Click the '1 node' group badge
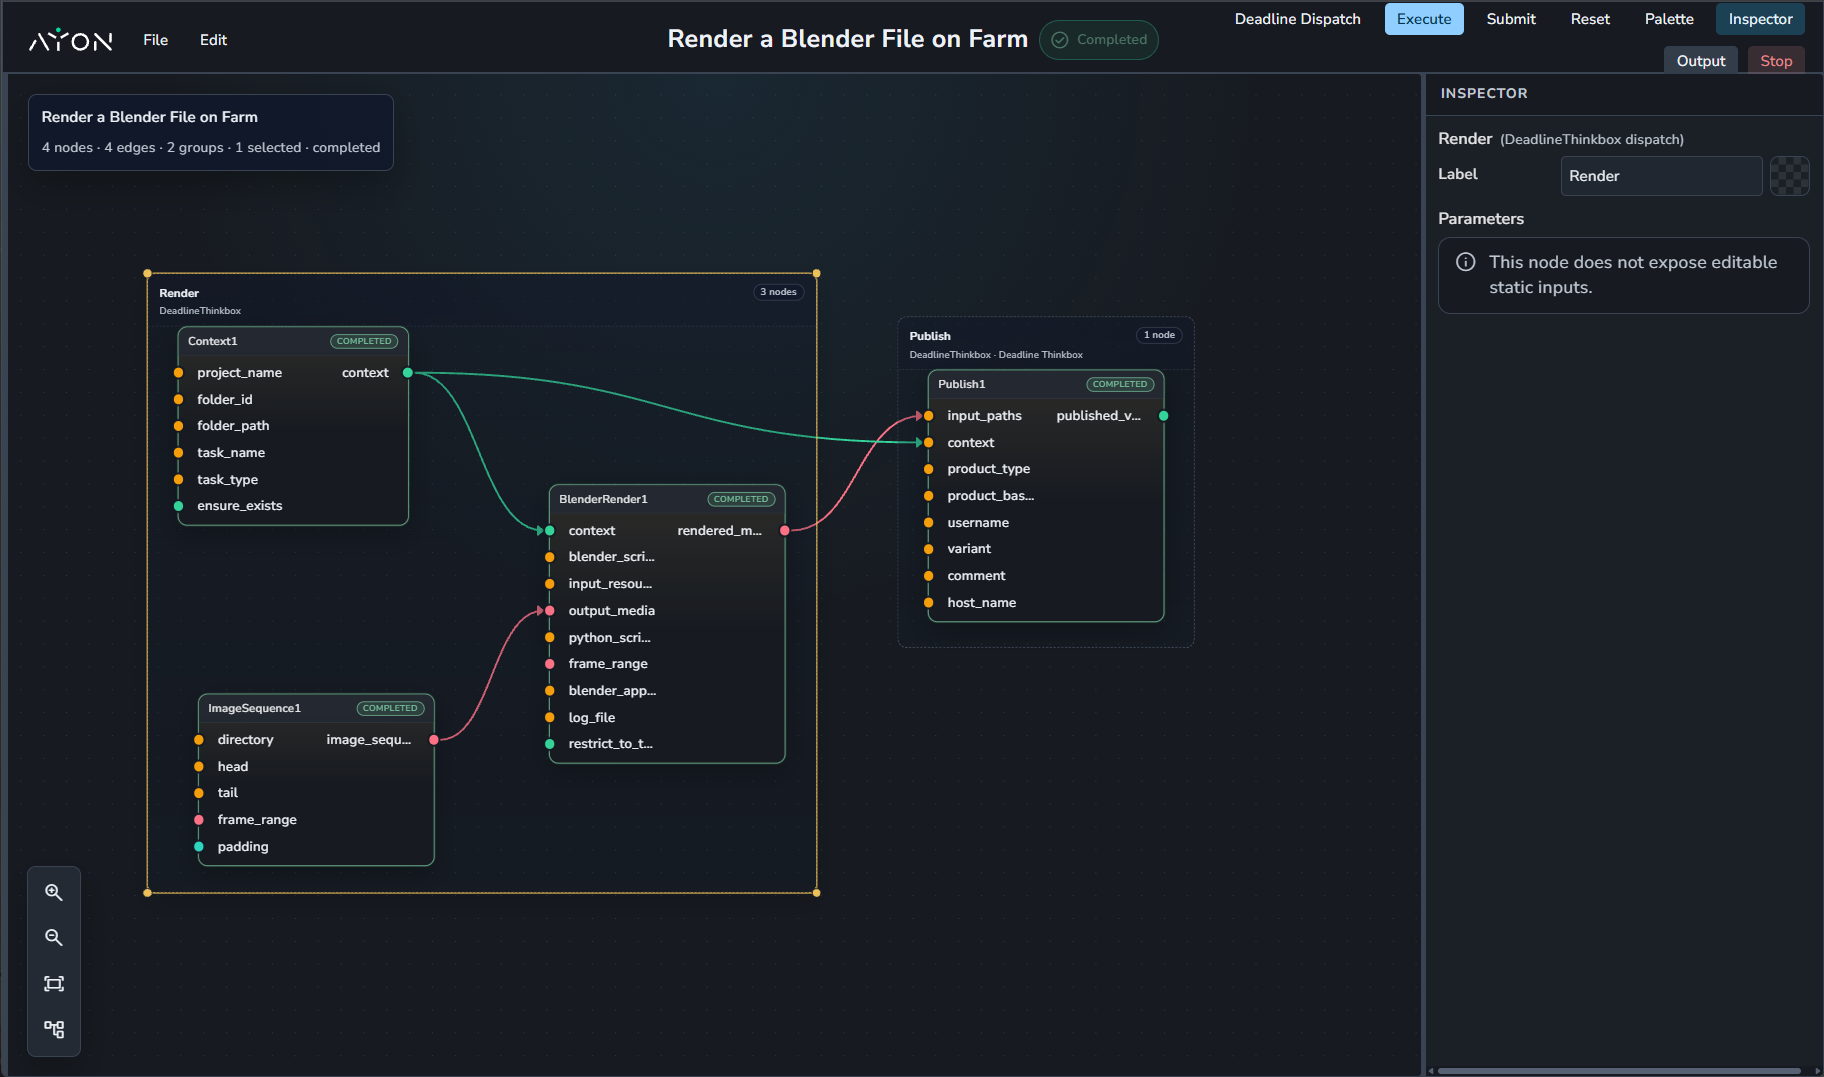This screenshot has width=1824, height=1077. tap(1159, 335)
